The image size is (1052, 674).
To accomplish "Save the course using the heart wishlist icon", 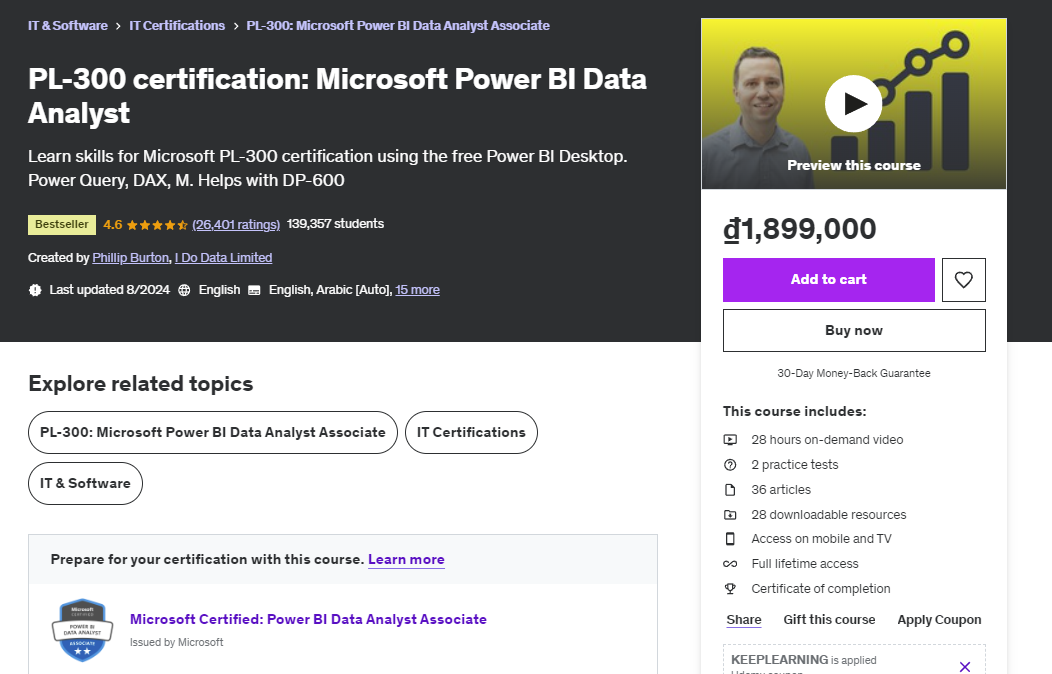I will (x=963, y=280).
